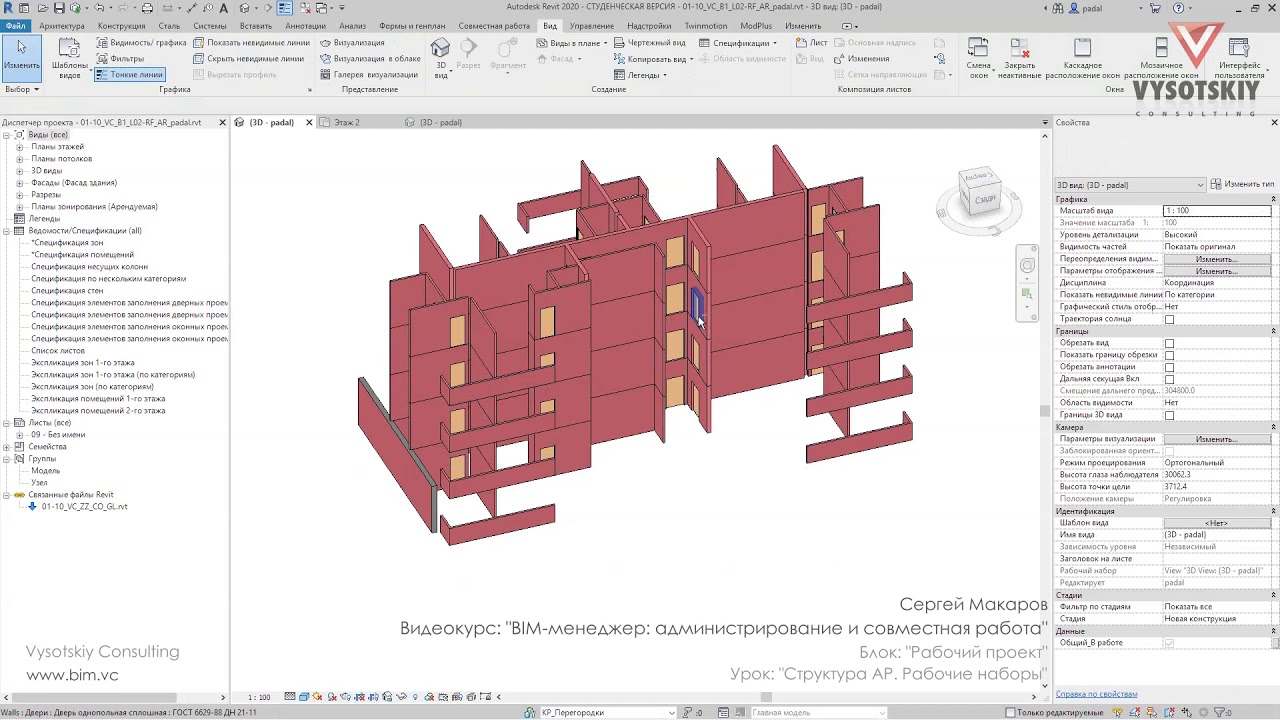Image resolution: width=1280 pixels, height=720 pixels.
Task: Click the <Нет> Шаблон вида button
Action: [x=1216, y=523]
